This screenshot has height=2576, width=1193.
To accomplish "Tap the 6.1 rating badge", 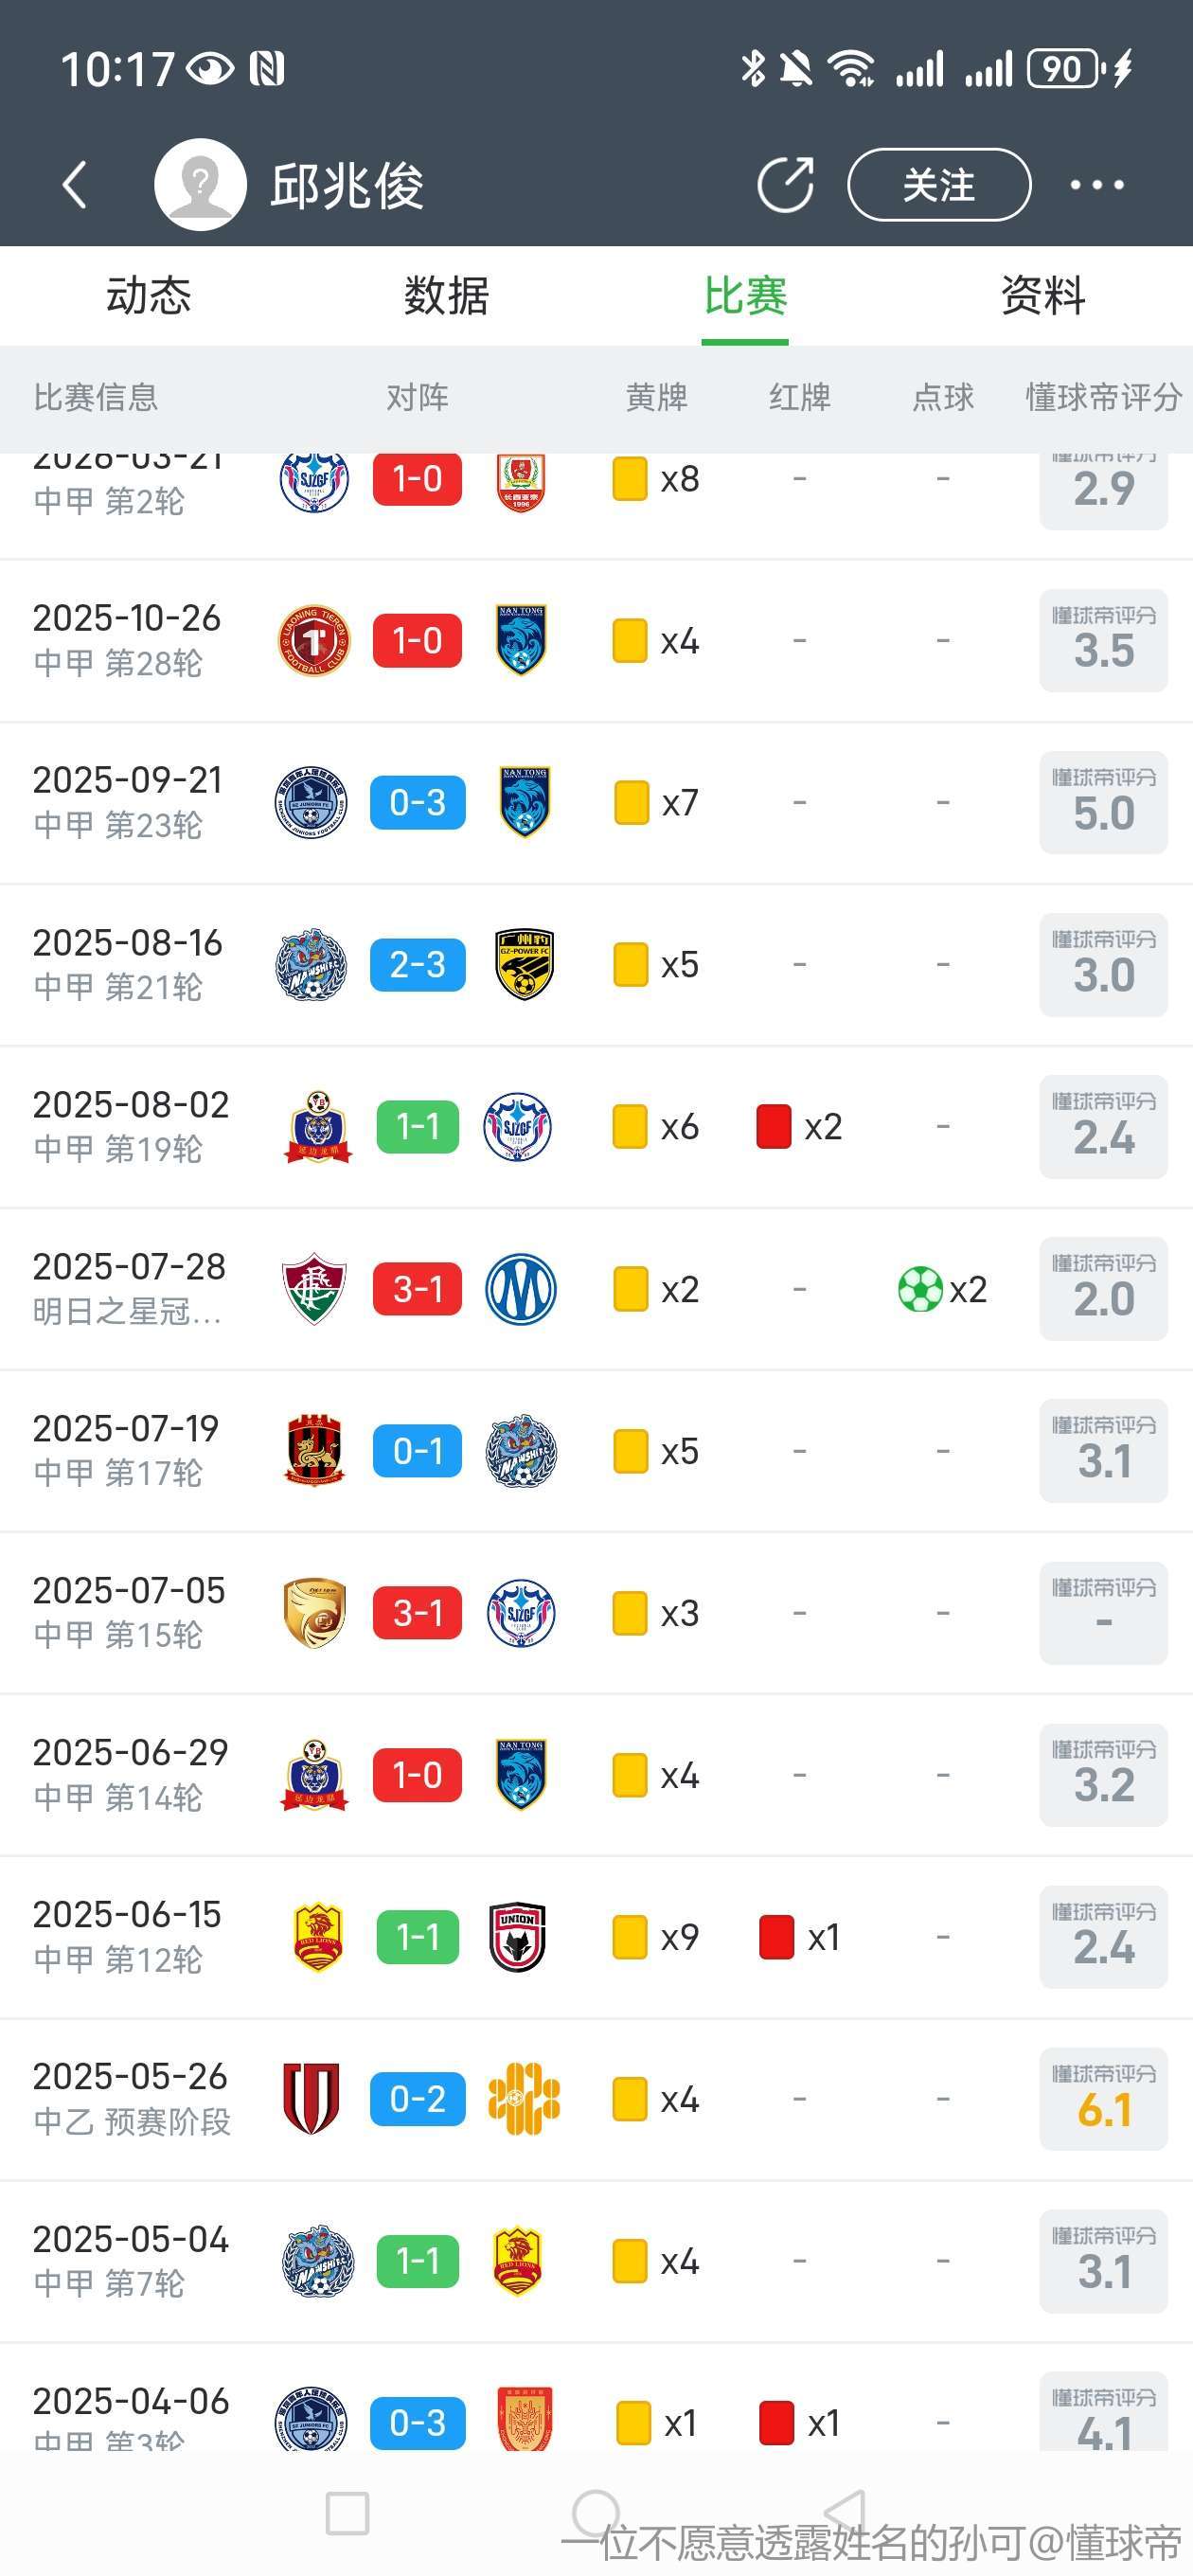I will point(1103,2100).
